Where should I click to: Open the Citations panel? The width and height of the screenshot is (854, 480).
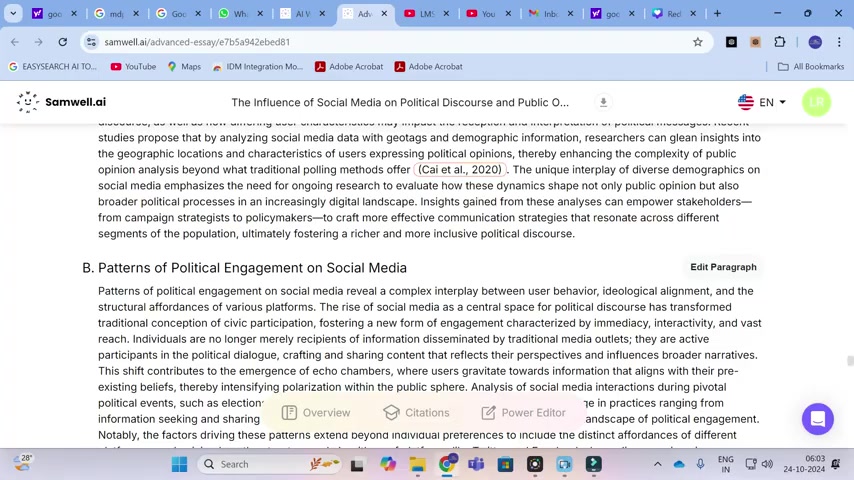pyautogui.click(x=416, y=412)
